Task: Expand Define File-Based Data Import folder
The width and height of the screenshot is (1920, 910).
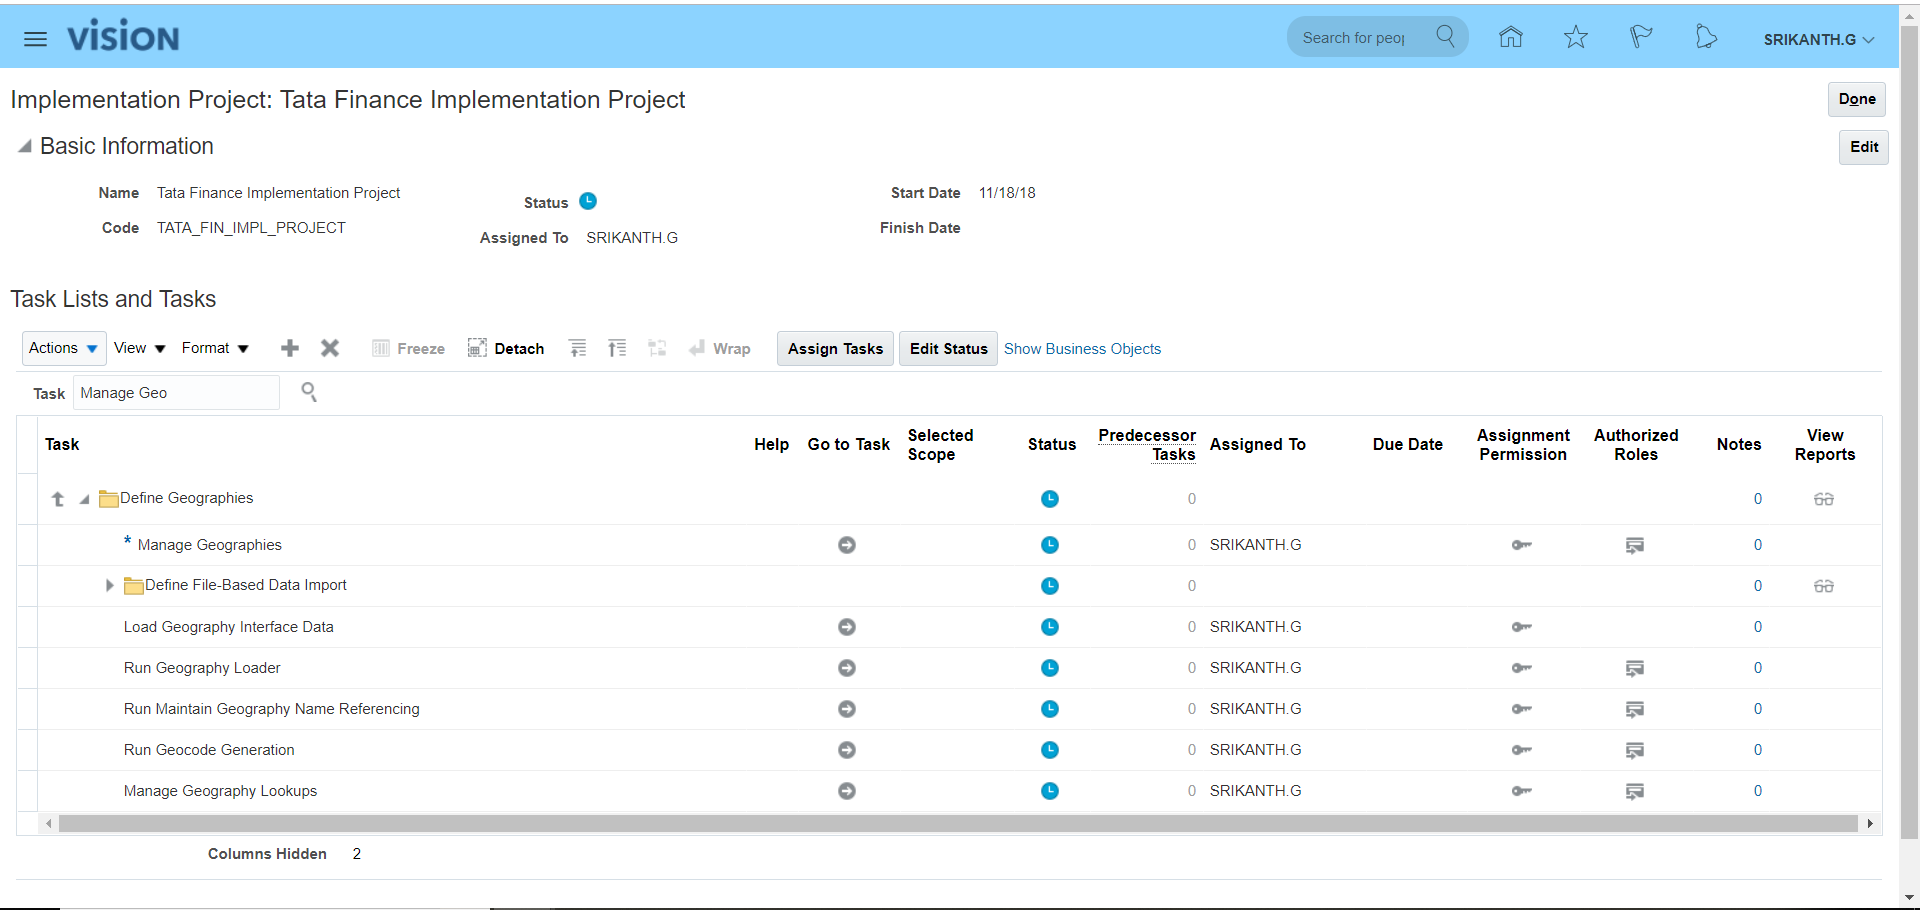Action: pyautogui.click(x=110, y=586)
